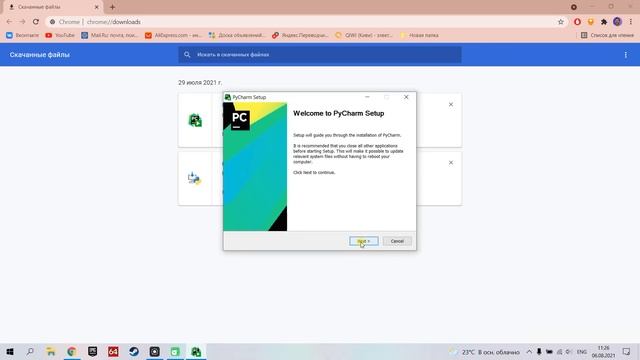Open the Доска объявлений bookmark
640x360 pixels.
tap(237, 35)
